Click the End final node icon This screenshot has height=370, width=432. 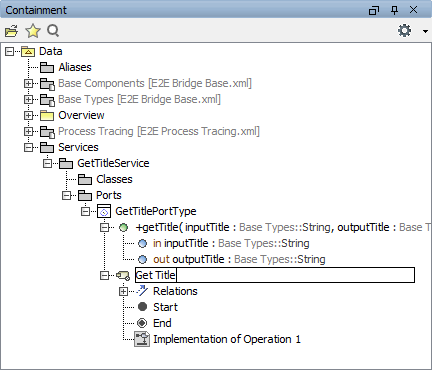click(142, 323)
